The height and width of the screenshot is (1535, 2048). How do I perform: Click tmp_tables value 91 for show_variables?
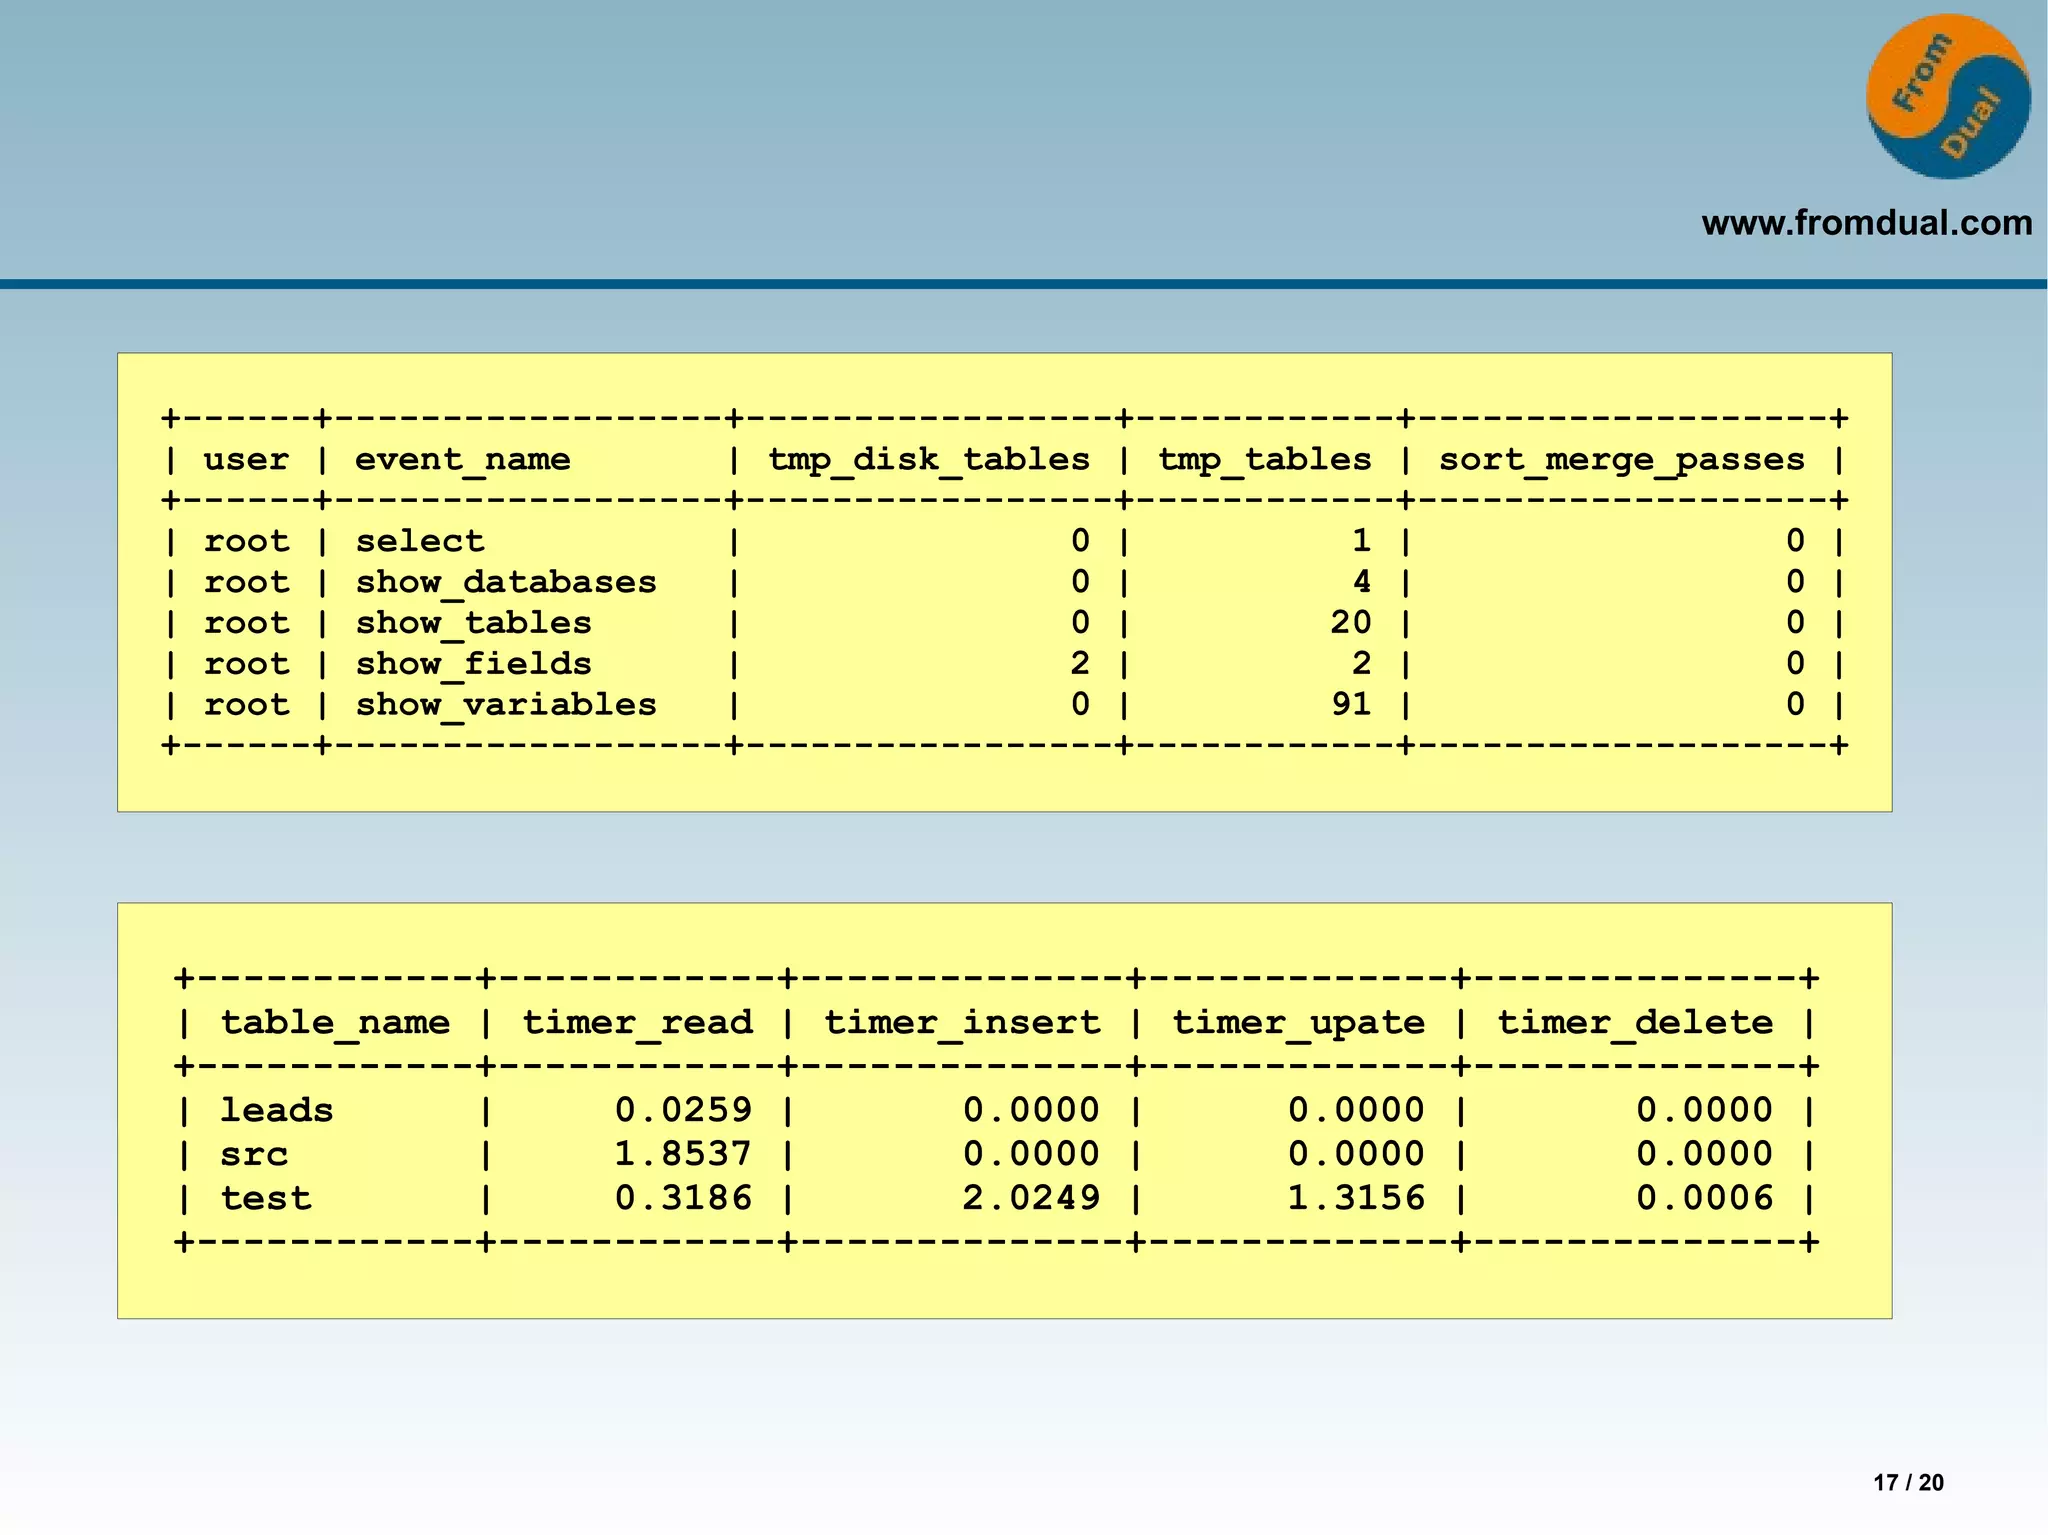(1351, 704)
